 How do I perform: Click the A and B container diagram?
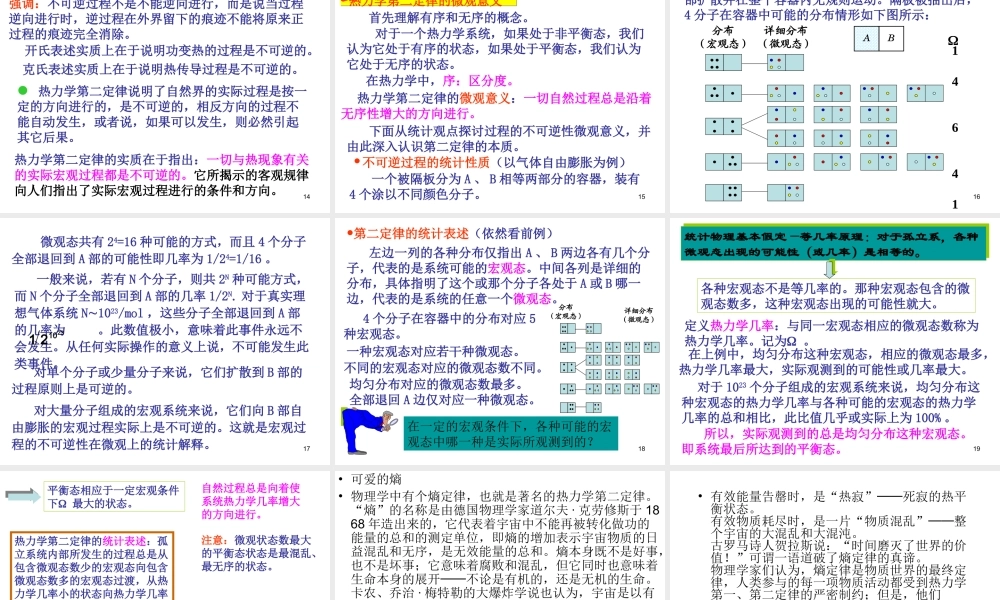click(x=879, y=39)
